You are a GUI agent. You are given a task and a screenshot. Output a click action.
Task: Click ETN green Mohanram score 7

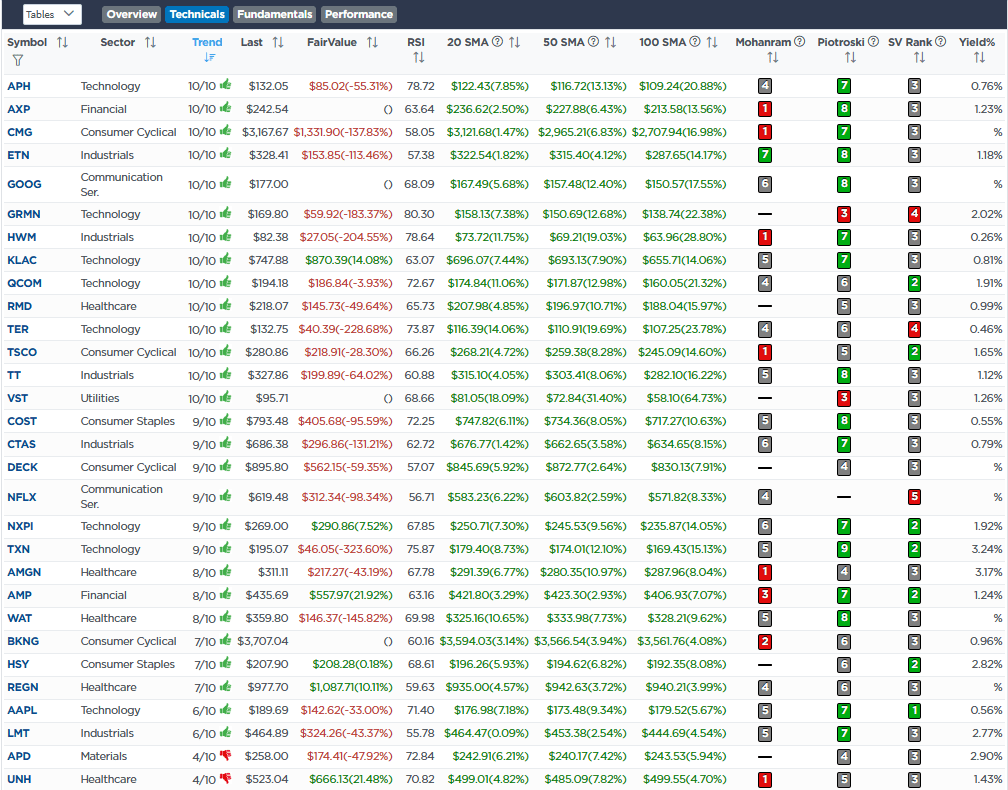pyautogui.click(x=764, y=155)
